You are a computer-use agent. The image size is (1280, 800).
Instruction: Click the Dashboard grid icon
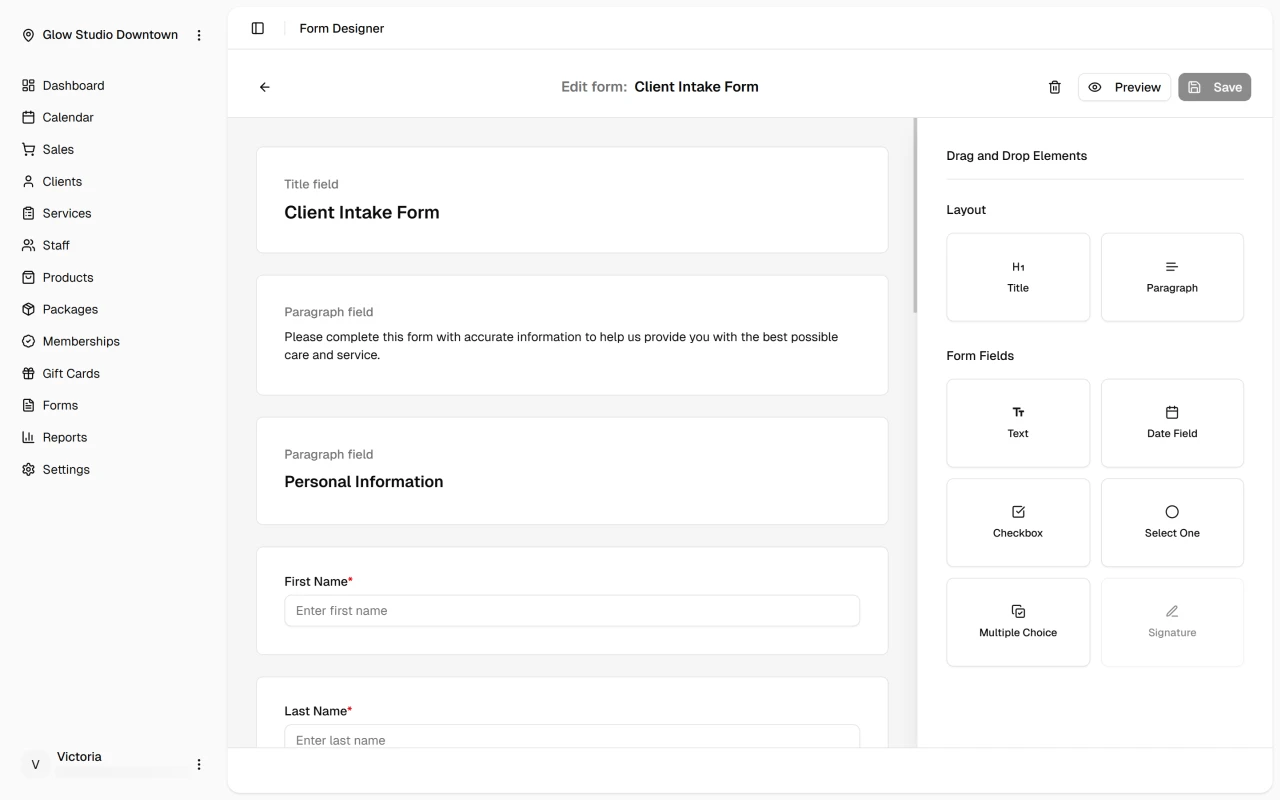pos(28,86)
